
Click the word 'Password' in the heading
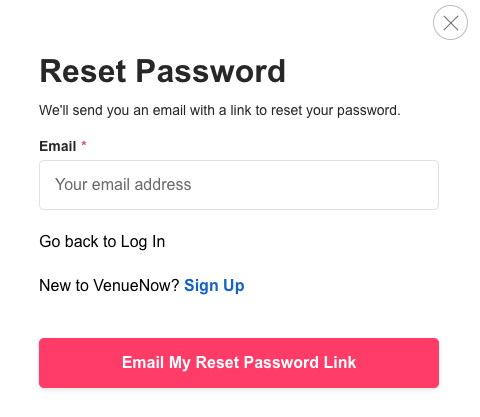[x=211, y=71]
